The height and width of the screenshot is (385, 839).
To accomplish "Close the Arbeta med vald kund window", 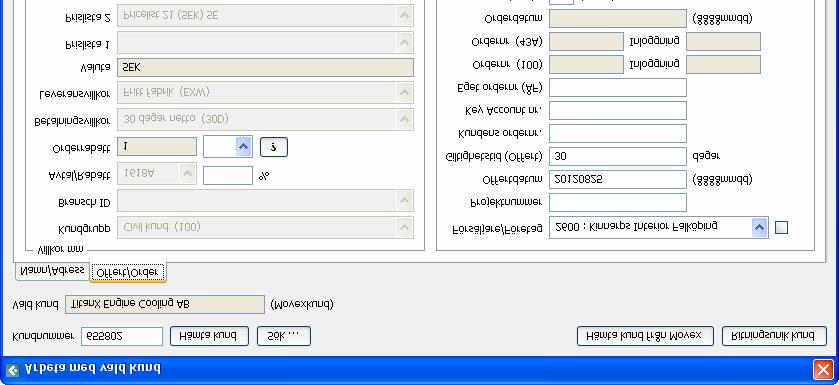I will click(822, 369).
